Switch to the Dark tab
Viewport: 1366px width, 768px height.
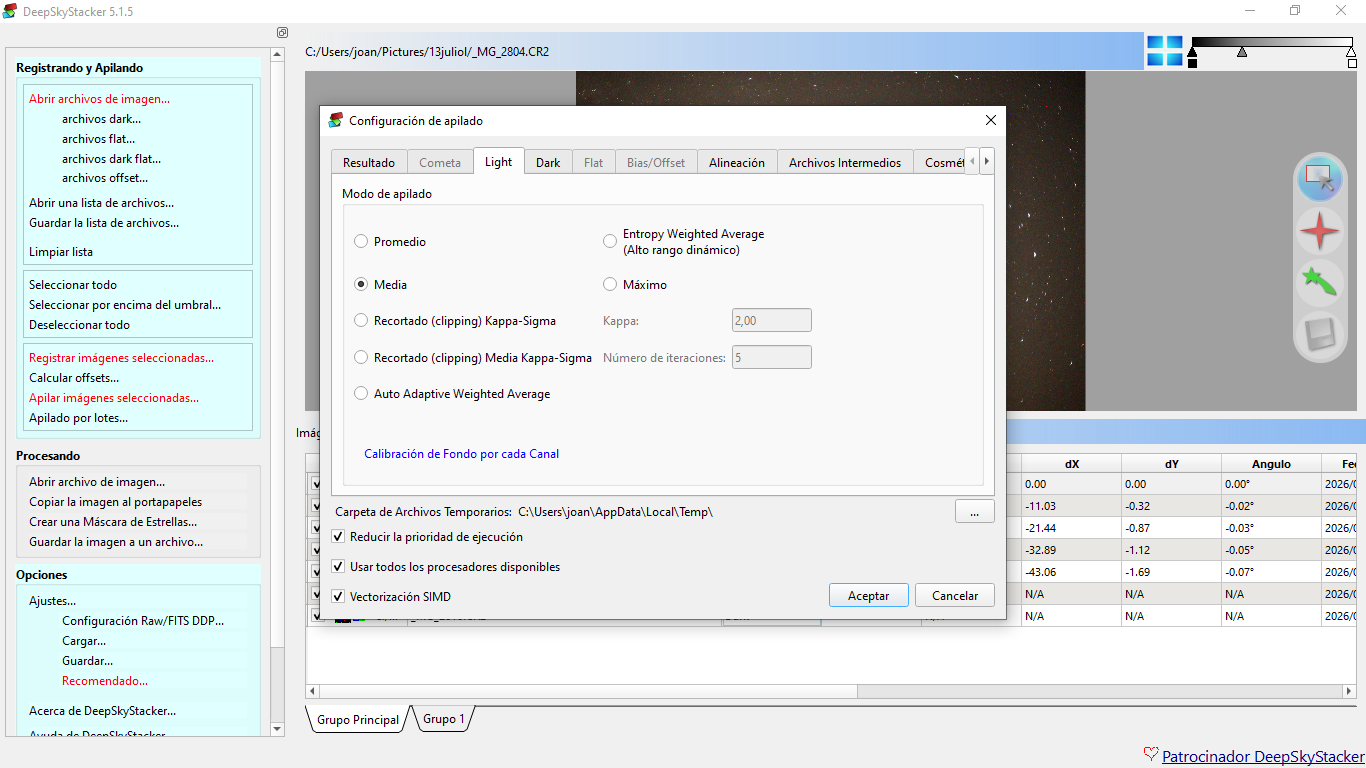[548, 162]
